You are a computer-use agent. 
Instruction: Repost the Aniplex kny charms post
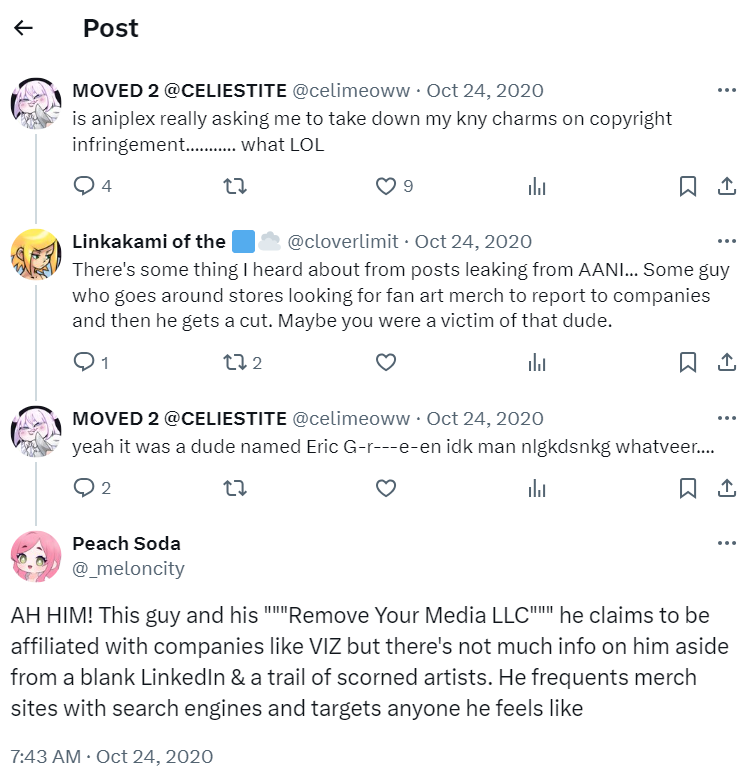(234, 186)
